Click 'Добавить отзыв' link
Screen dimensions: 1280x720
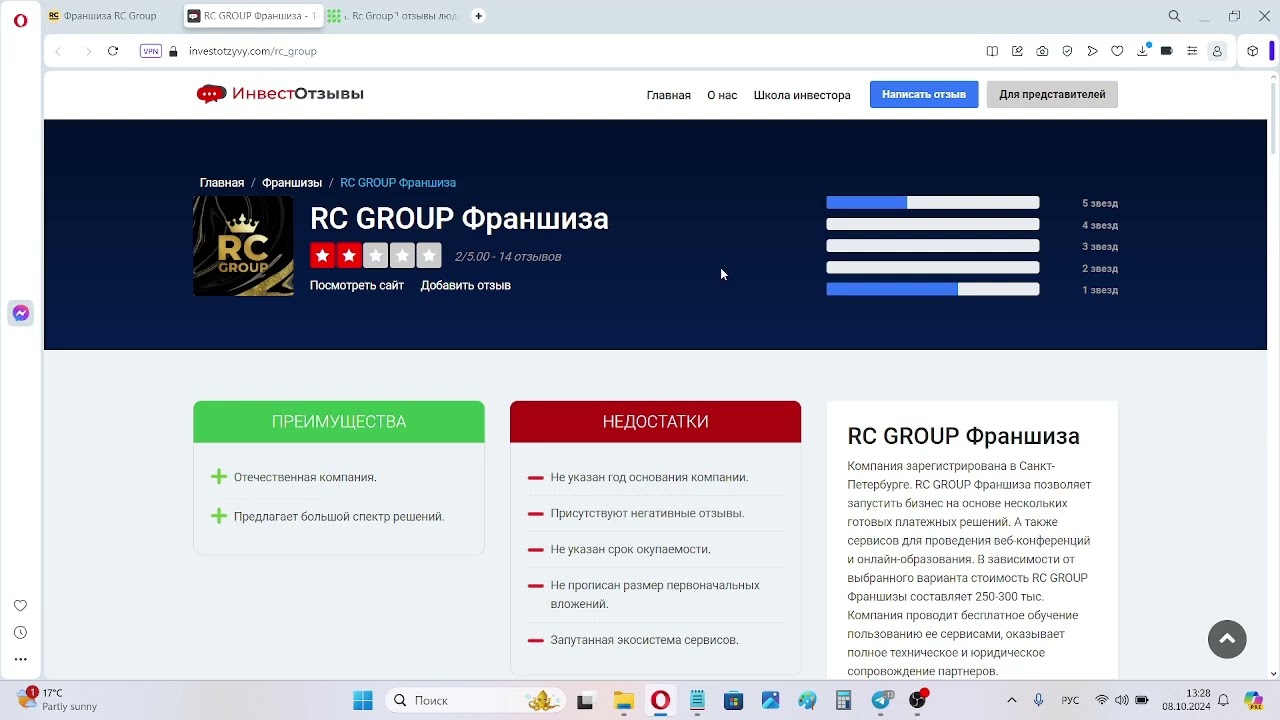click(x=465, y=285)
